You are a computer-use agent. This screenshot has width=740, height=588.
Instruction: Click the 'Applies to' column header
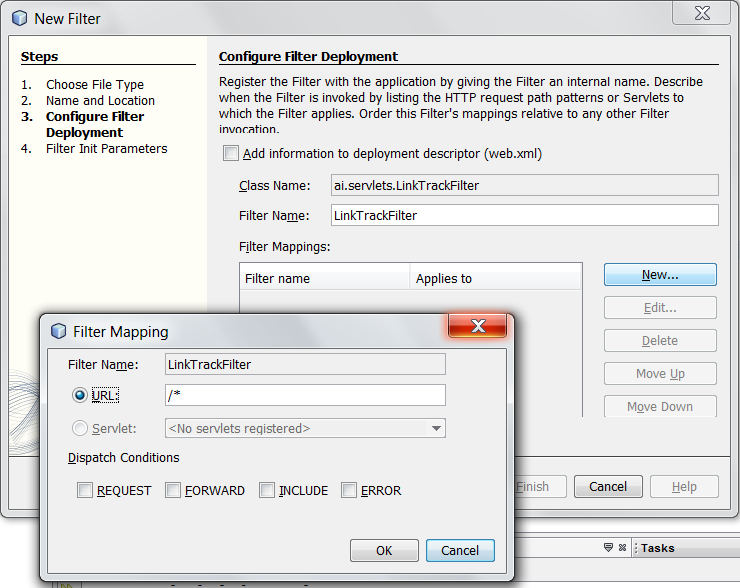pyautogui.click(x=496, y=278)
